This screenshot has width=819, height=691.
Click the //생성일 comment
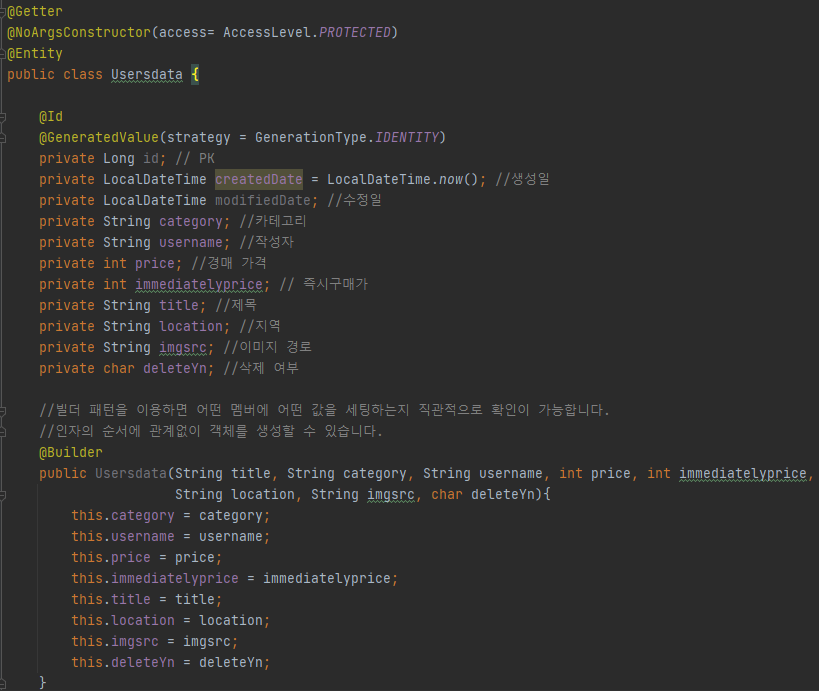(522, 179)
